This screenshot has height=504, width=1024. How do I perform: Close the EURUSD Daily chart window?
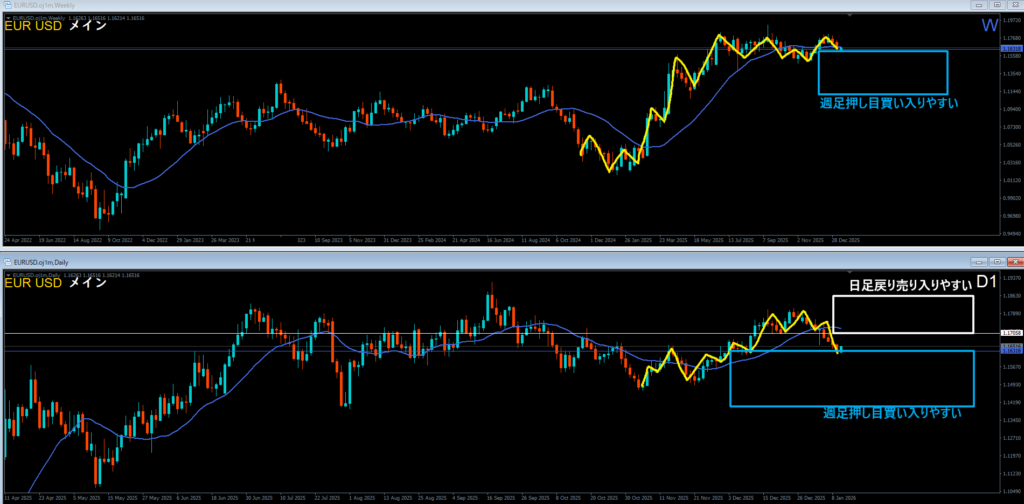coord(1014,260)
